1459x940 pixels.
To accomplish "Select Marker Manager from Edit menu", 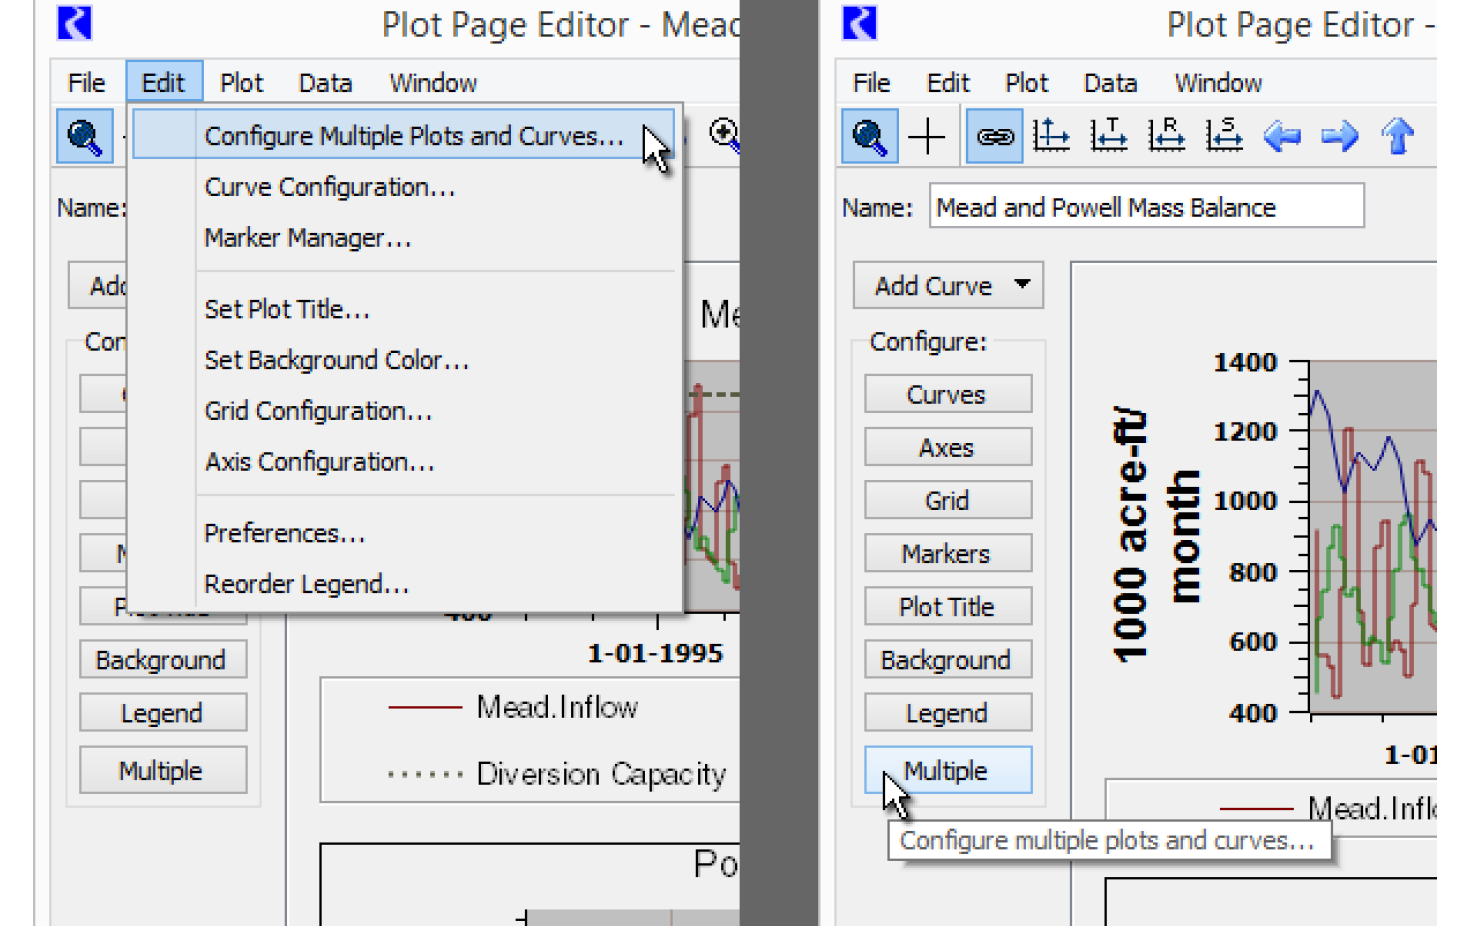I will [307, 238].
